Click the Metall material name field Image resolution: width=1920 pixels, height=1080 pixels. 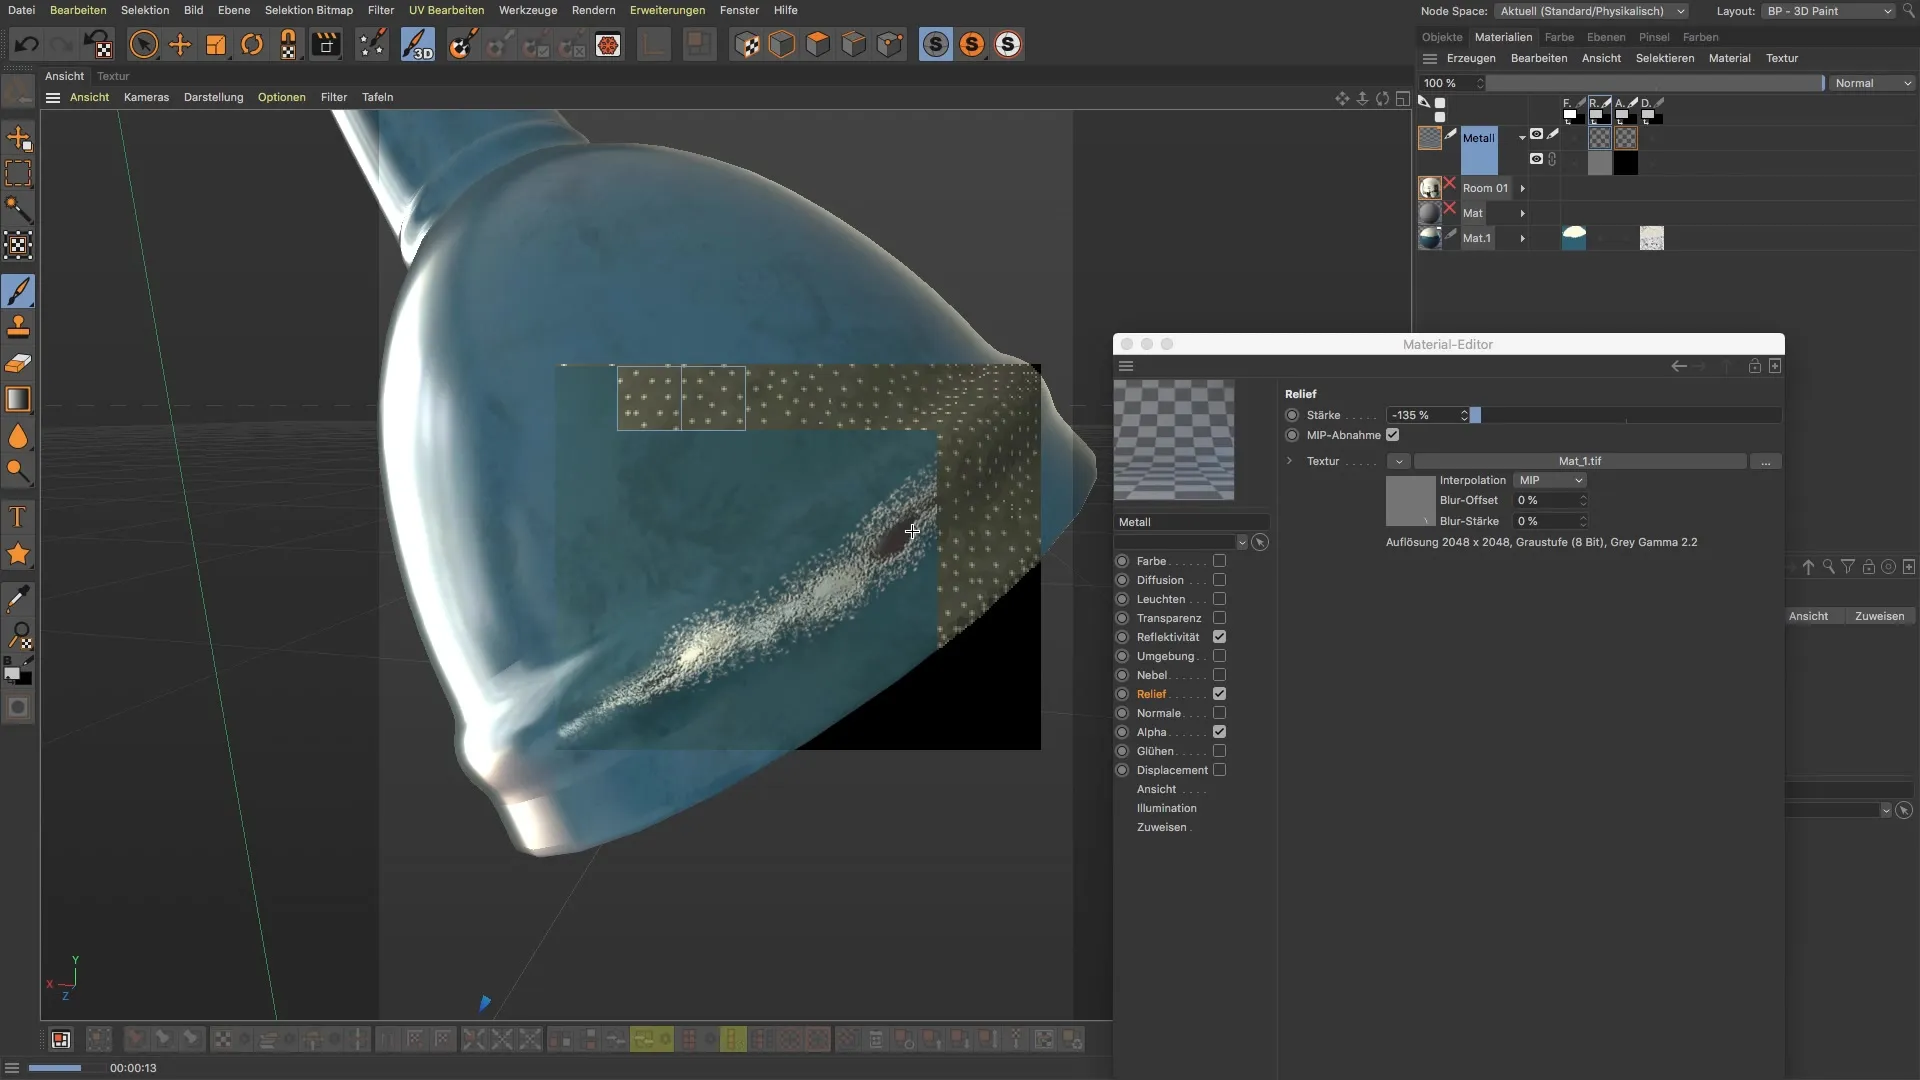1192,522
